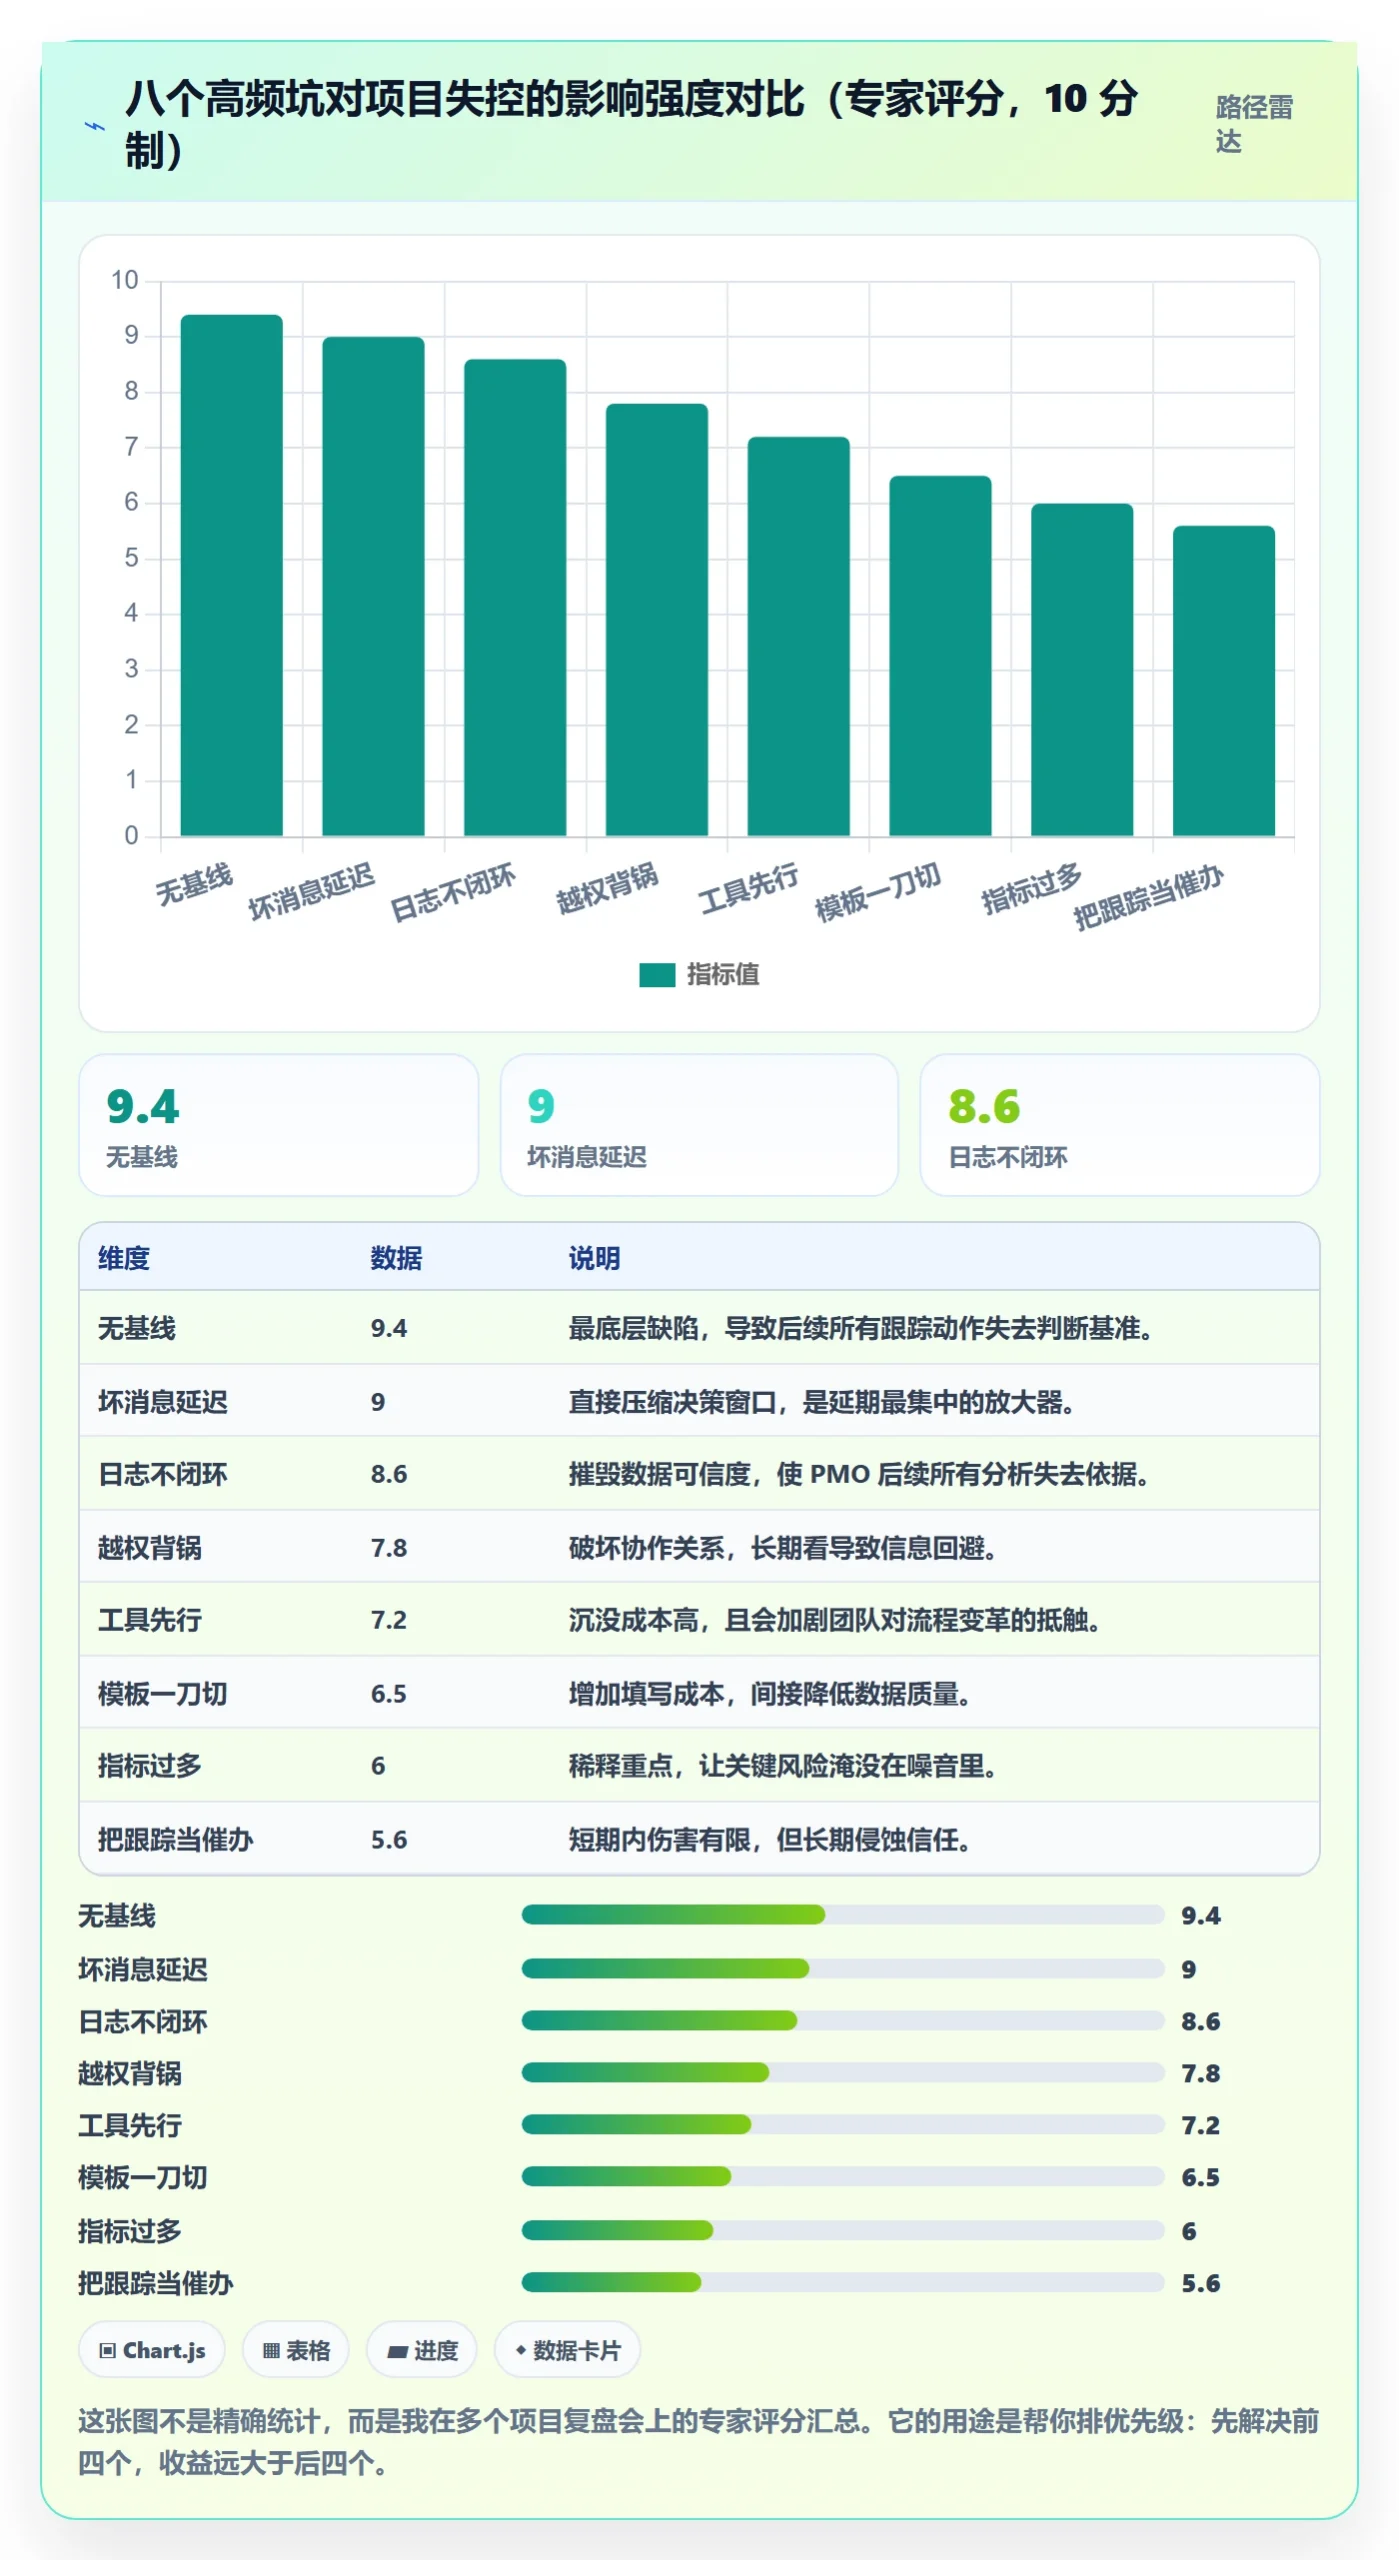Open the 8.6 日志不闭环 data card
The width and height of the screenshot is (1399, 2560).
(x=1120, y=1125)
